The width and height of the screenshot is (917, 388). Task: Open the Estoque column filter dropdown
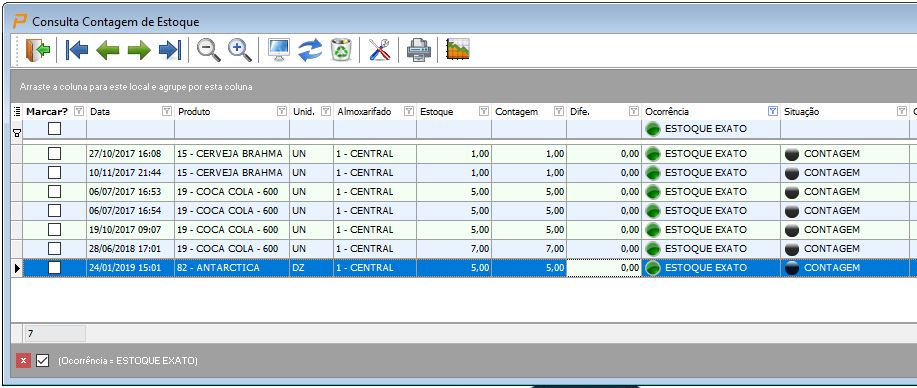point(484,111)
